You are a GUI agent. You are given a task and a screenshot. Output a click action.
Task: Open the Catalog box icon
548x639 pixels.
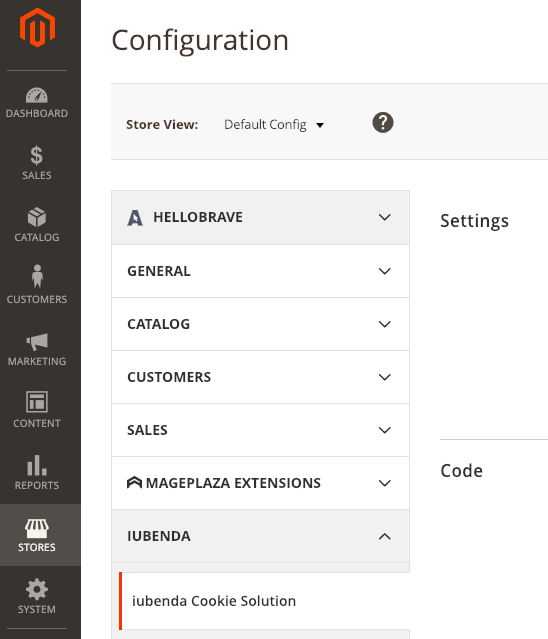point(37,217)
